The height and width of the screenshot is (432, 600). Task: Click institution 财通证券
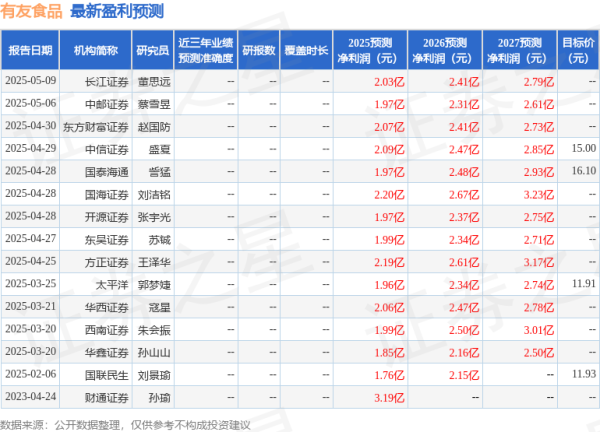[106, 398]
